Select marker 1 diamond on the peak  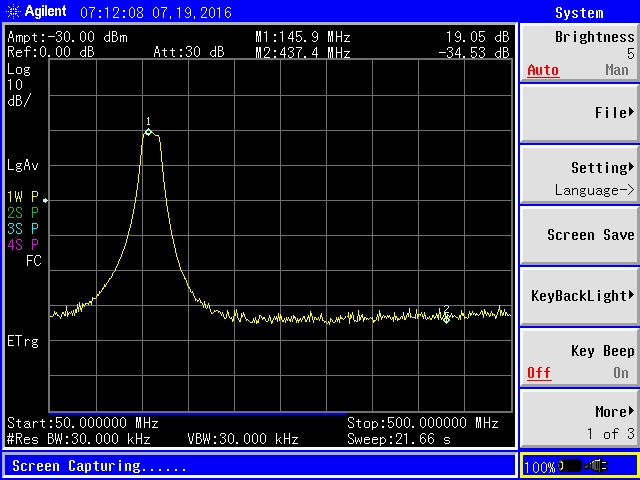[148, 131]
